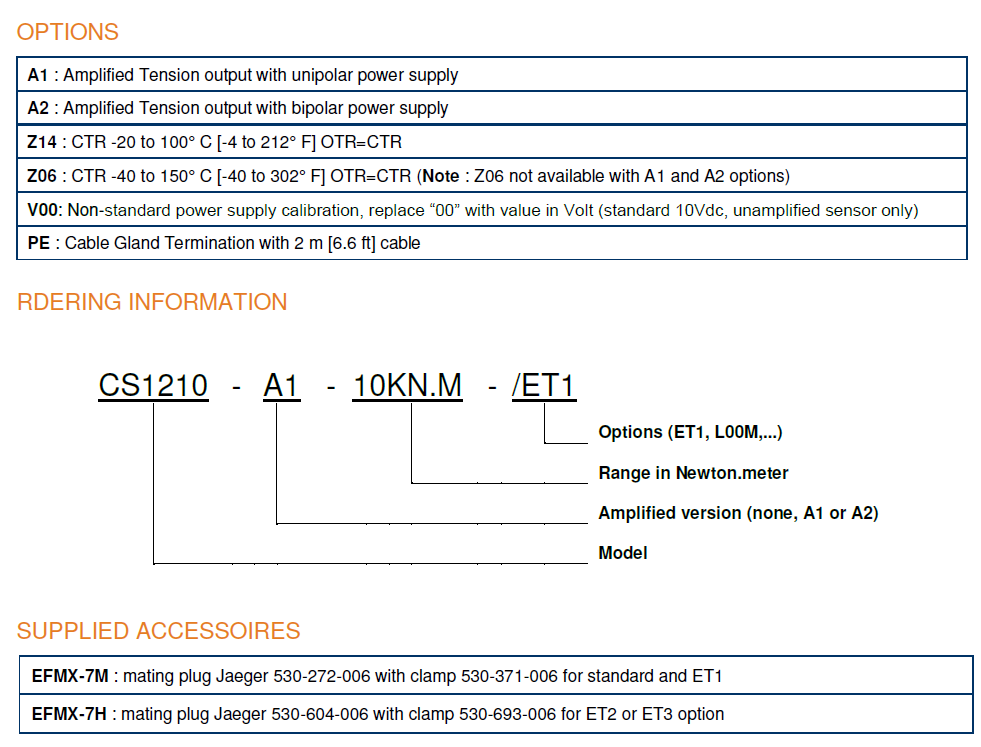This screenshot has width=981, height=747.
Task: Click the OPTIONS section heading
Action: coord(68,32)
